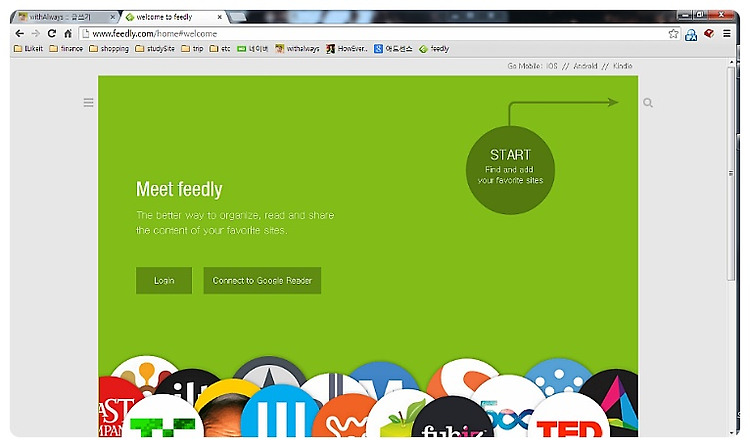Open the feedly bookmark
750x447 pixels.
pyautogui.click(x=434, y=49)
